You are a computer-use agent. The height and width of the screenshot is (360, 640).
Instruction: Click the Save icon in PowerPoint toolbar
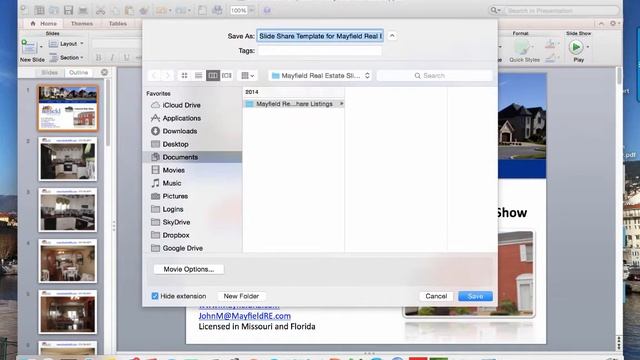click(x=68, y=11)
